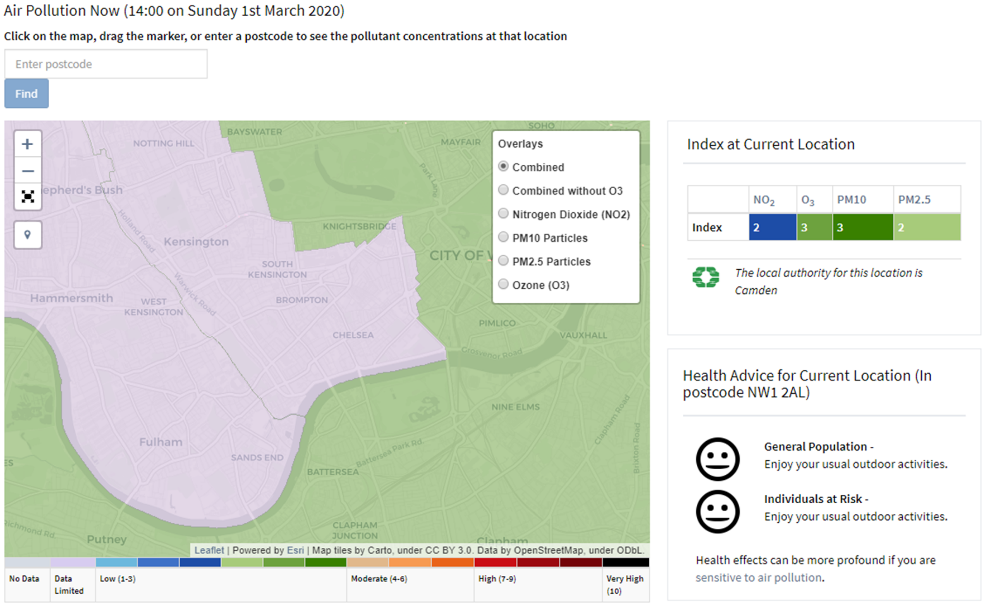Click the Find button
The height and width of the screenshot is (606, 991).
(27, 94)
